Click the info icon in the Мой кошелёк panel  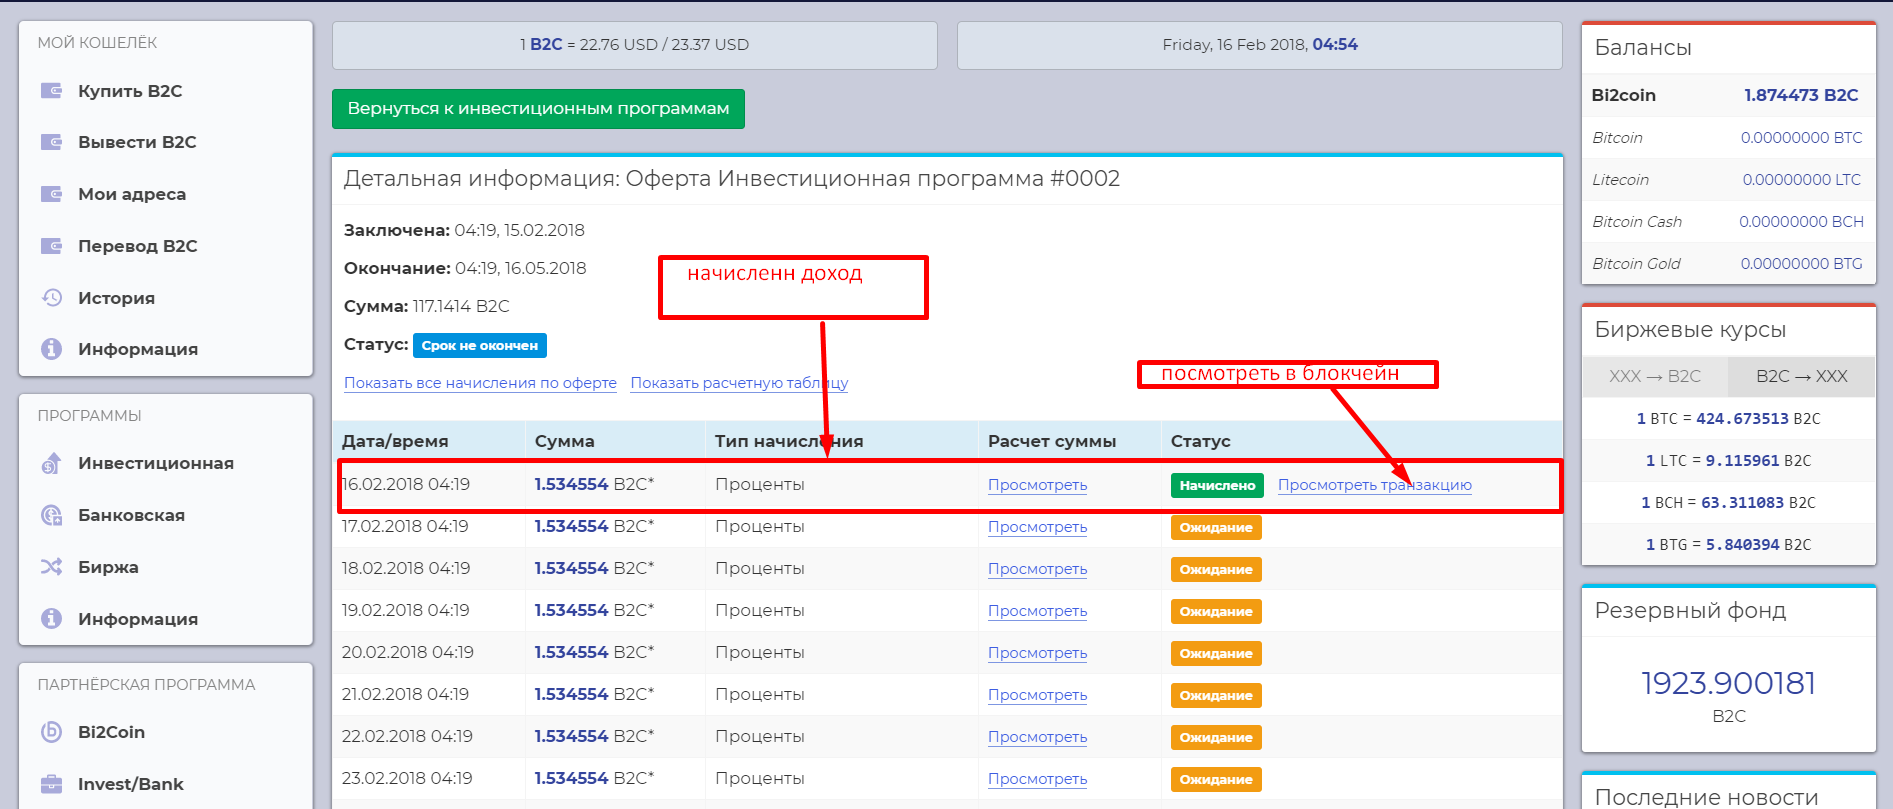pos(51,349)
